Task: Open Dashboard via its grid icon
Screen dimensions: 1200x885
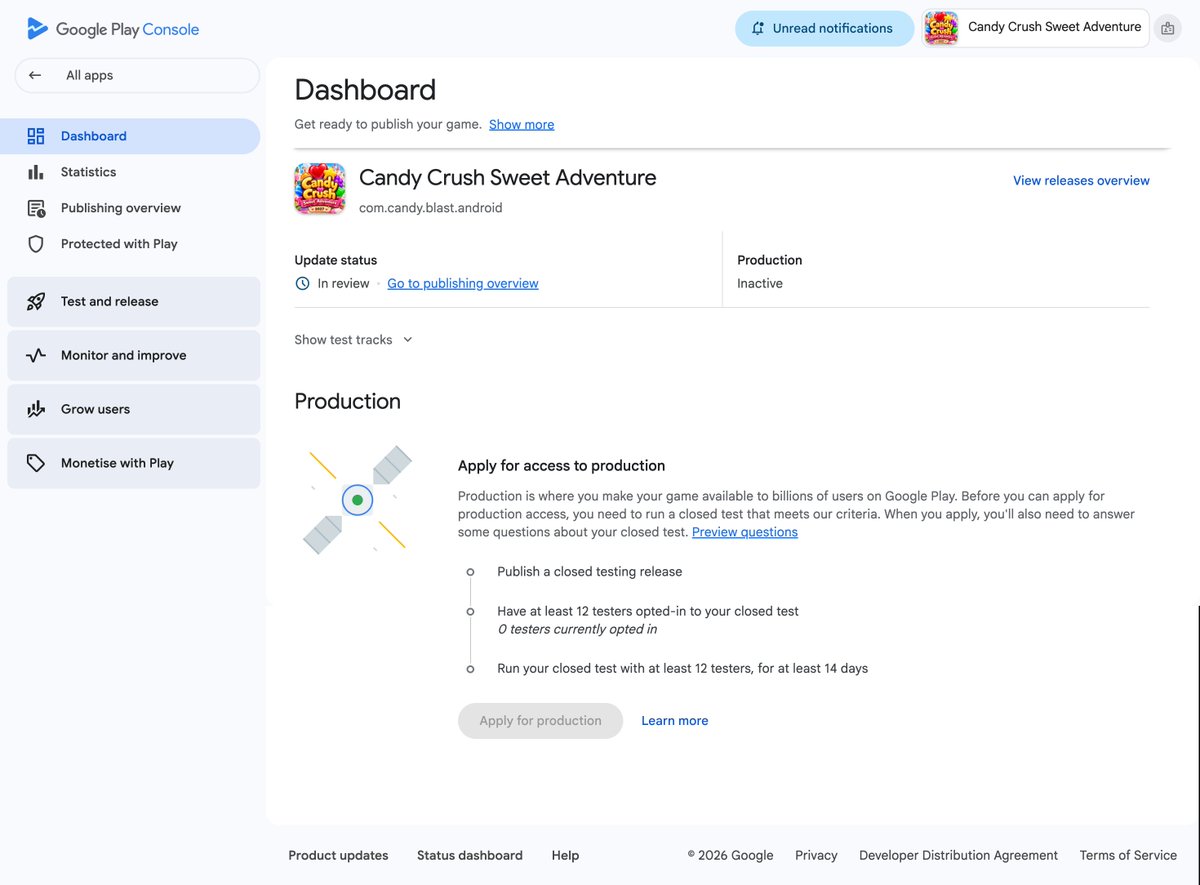Action: click(36, 136)
